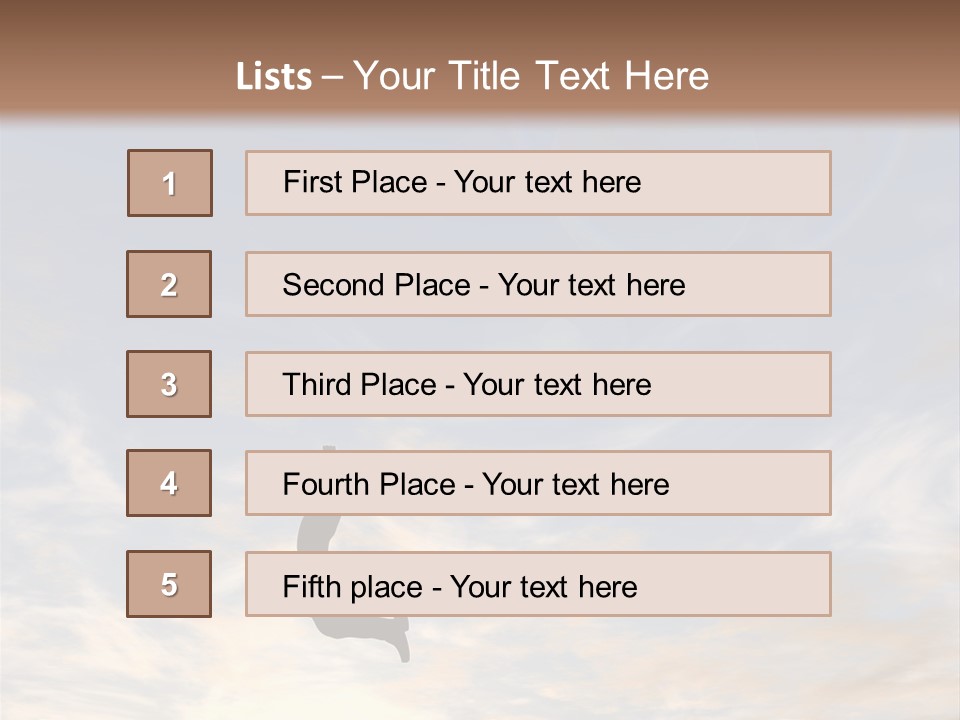This screenshot has width=960, height=720.
Task: Select the number 4 box
Action: pos(169,483)
